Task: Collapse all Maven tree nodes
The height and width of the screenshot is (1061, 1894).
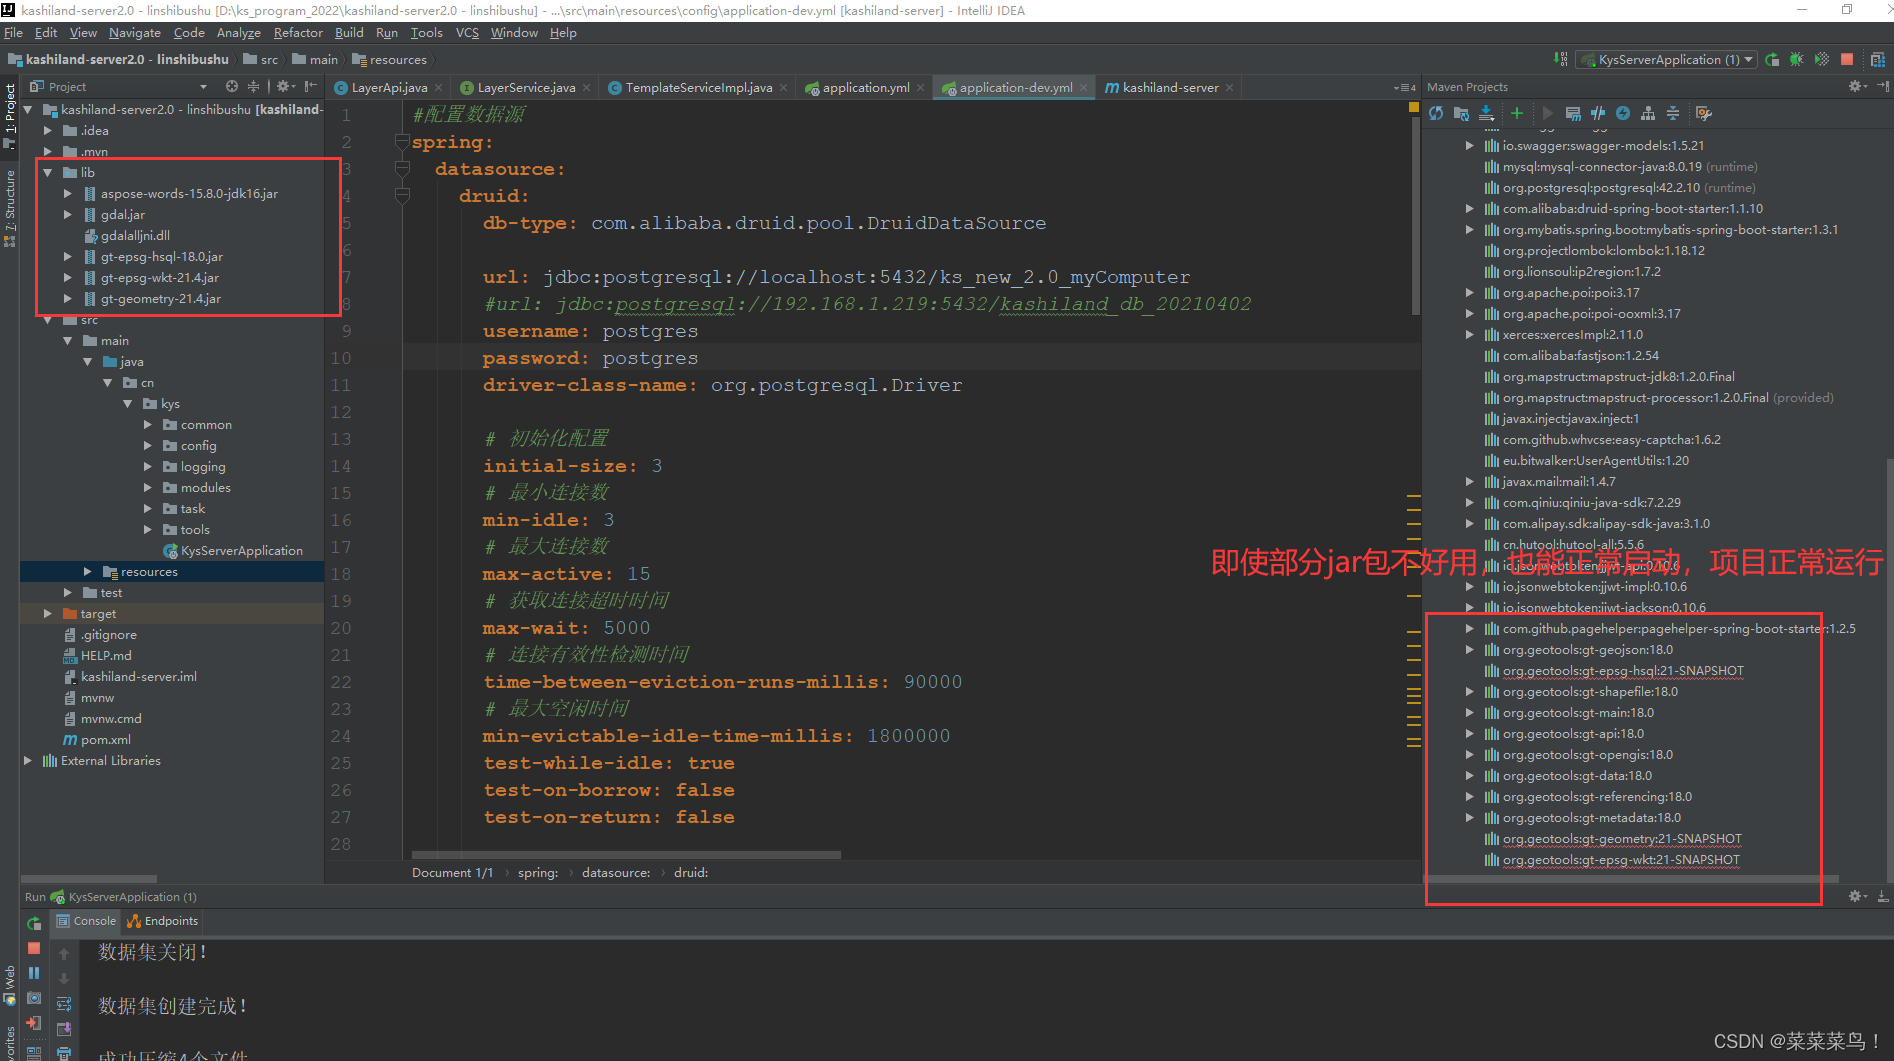Action: click(x=1673, y=113)
